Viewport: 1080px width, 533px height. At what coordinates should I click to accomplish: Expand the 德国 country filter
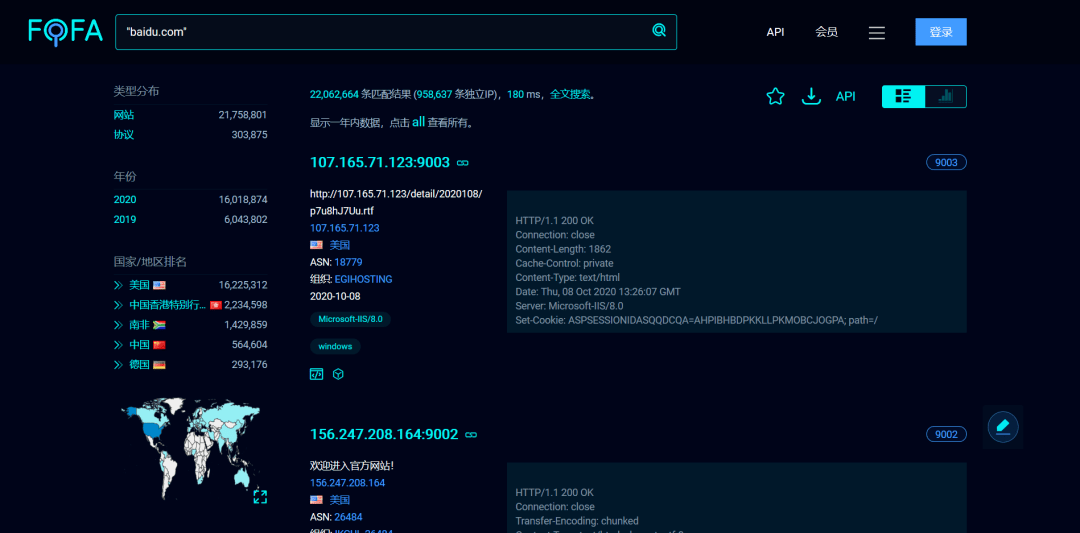coord(119,365)
